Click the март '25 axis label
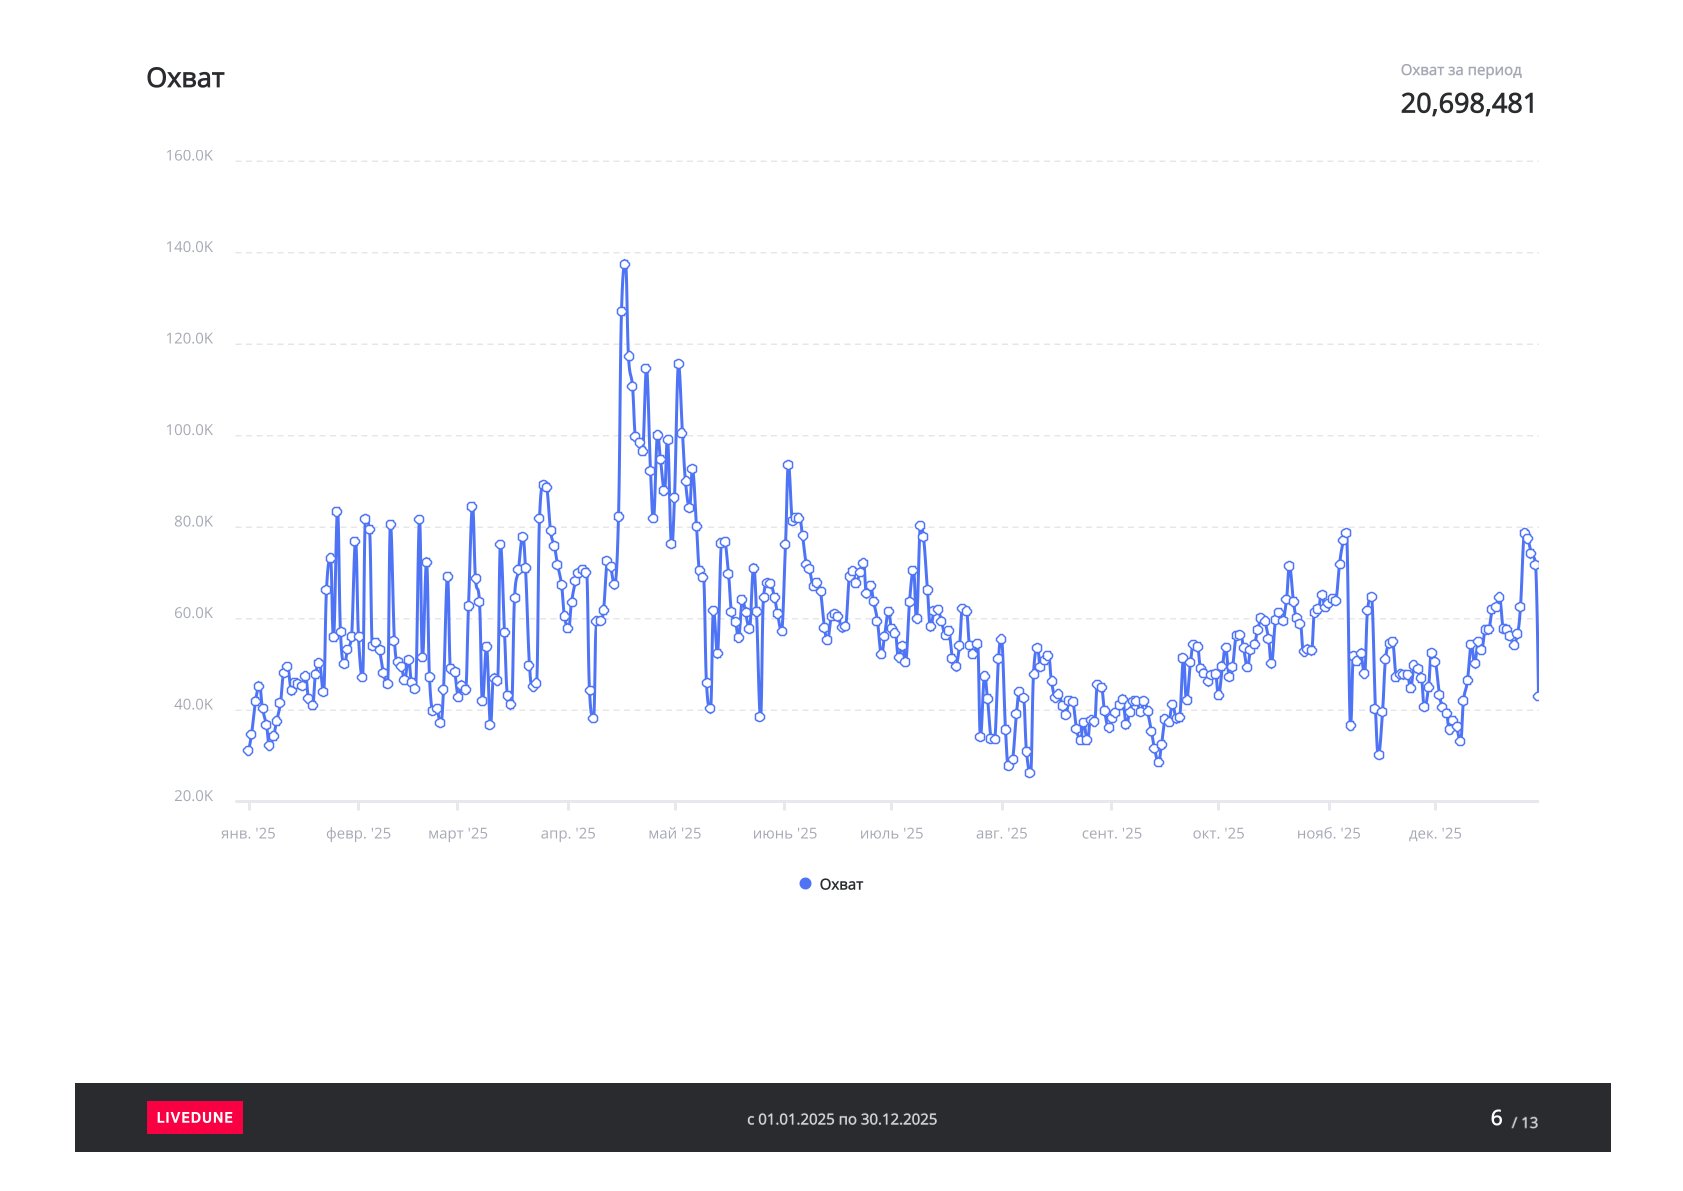The image size is (1683, 1191). click(457, 833)
